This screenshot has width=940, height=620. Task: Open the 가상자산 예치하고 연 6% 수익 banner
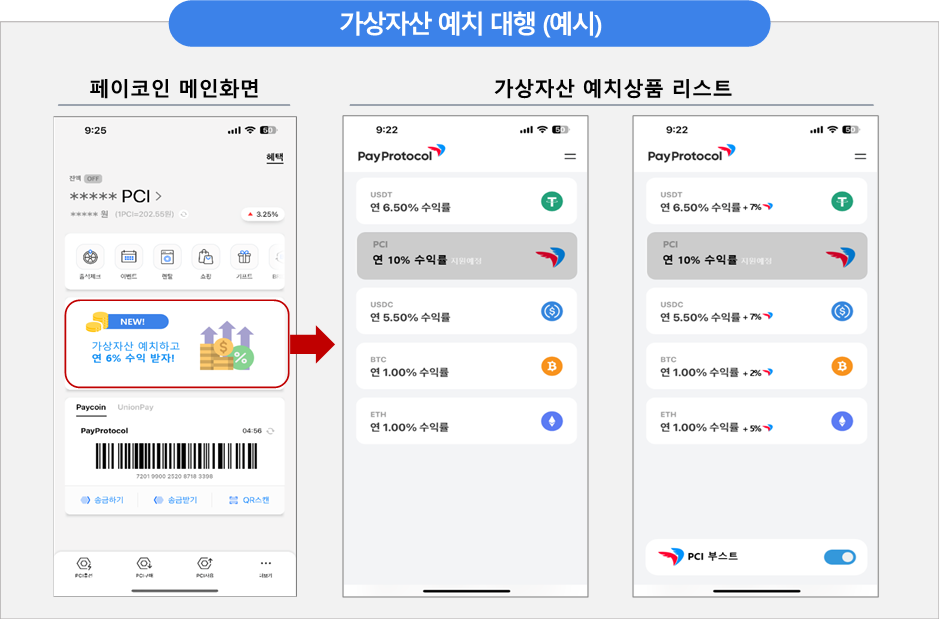pyautogui.click(x=177, y=344)
